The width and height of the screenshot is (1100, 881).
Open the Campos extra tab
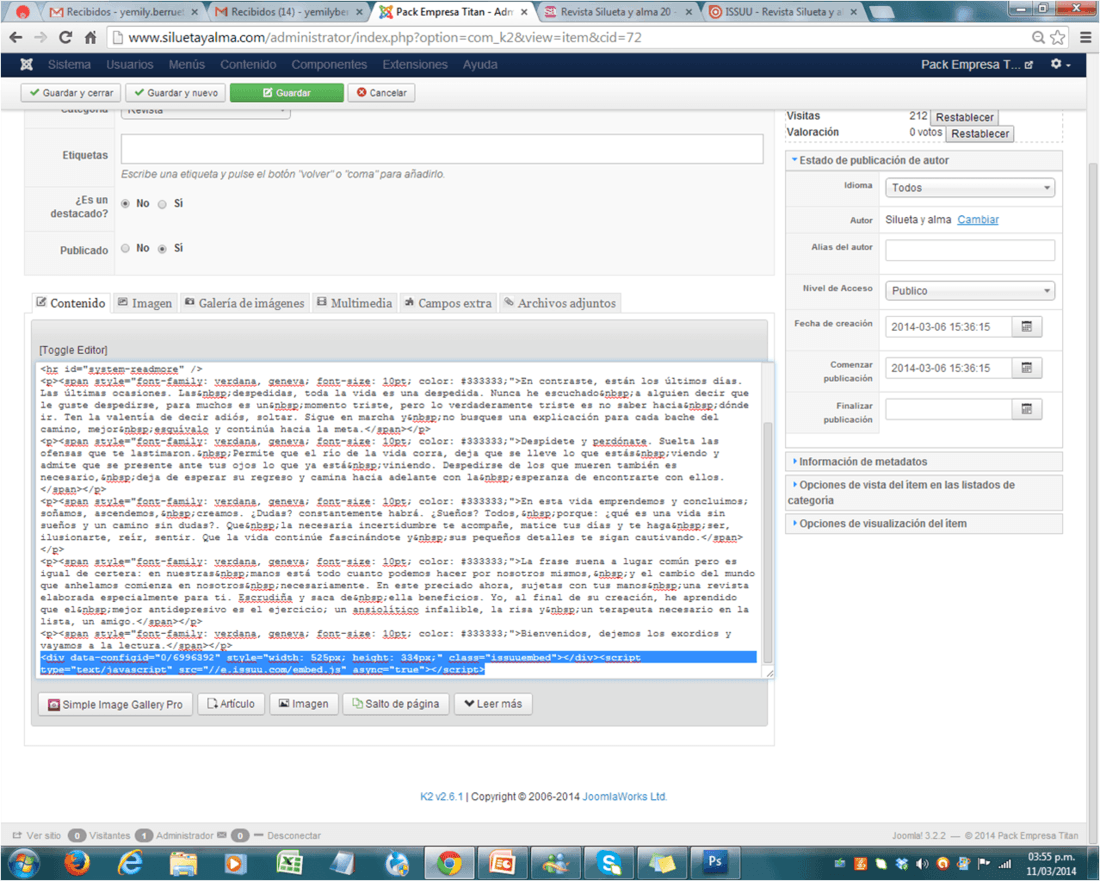[x=448, y=303]
